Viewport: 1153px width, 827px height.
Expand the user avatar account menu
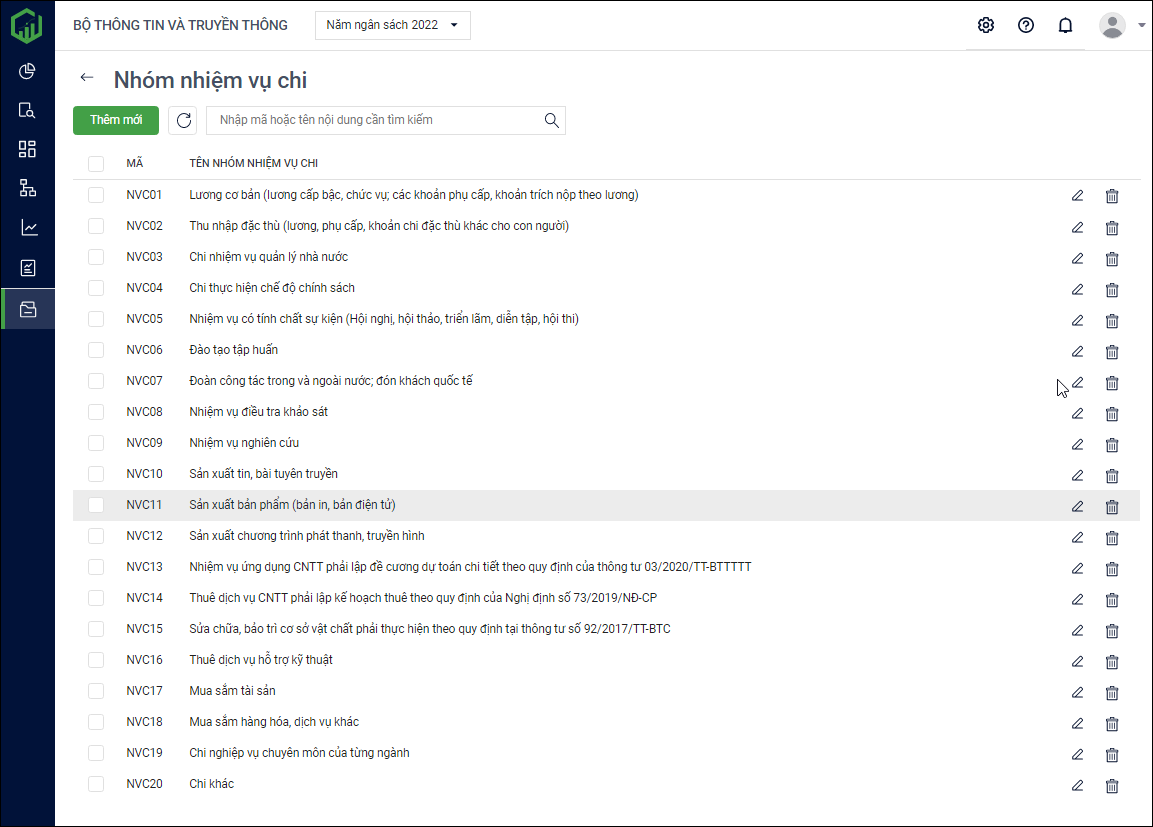1120,26
